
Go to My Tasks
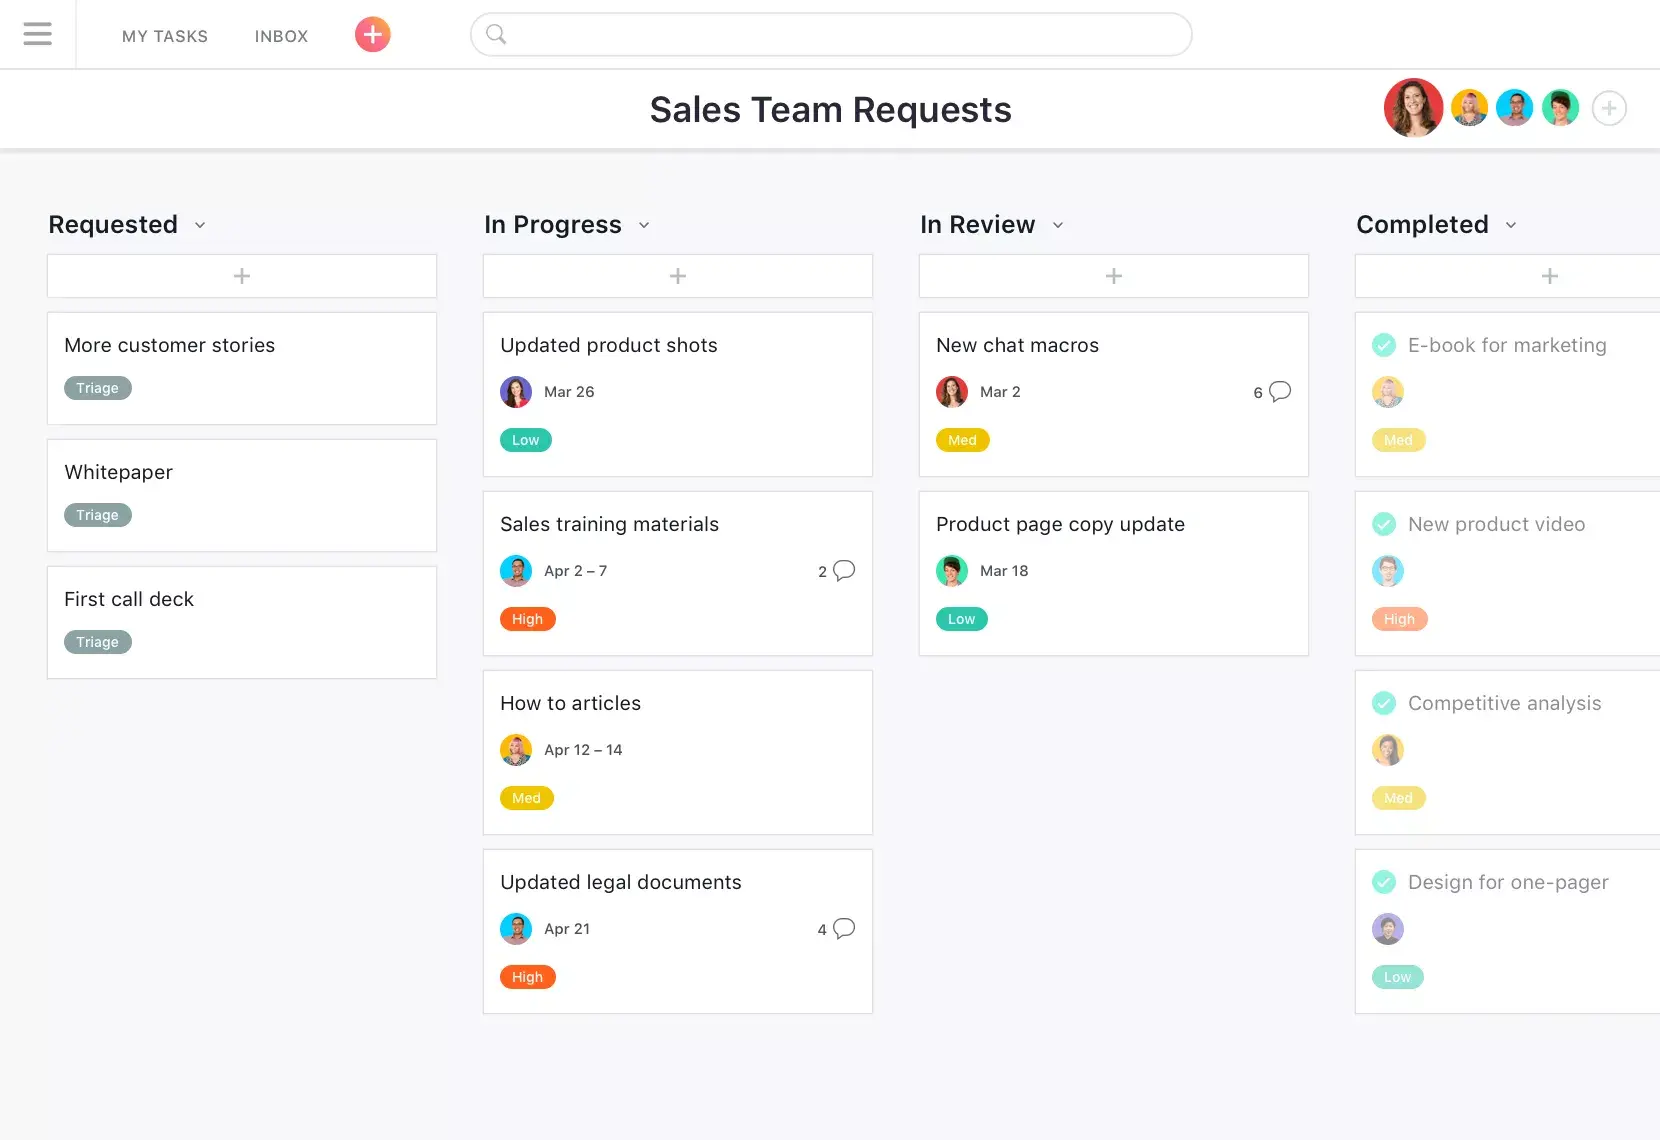[x=165, y=36]
